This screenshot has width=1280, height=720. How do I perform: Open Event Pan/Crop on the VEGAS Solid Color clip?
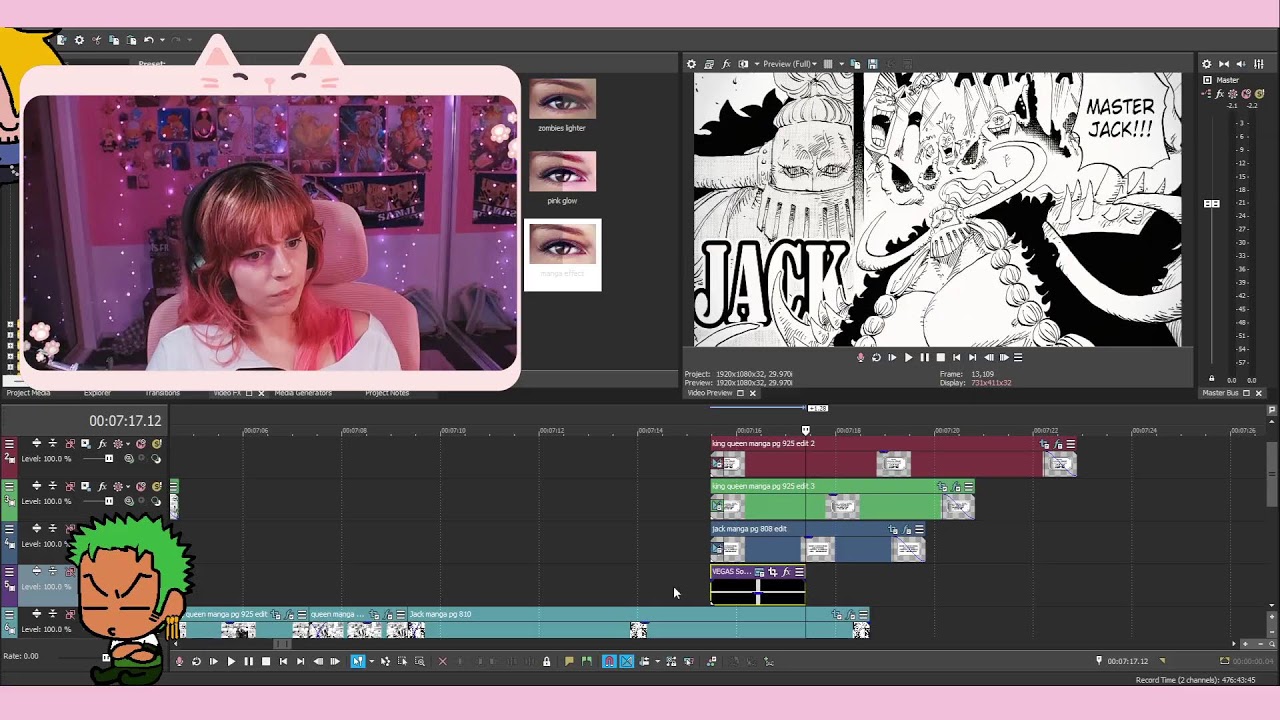coord(773,572)
